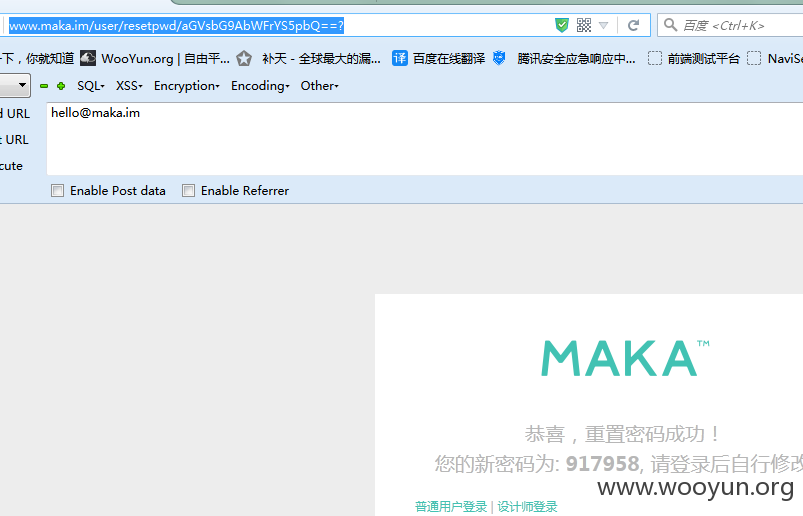Expand the address bar history dropdown arrow
803x516 pixels.
click(603, 25)
